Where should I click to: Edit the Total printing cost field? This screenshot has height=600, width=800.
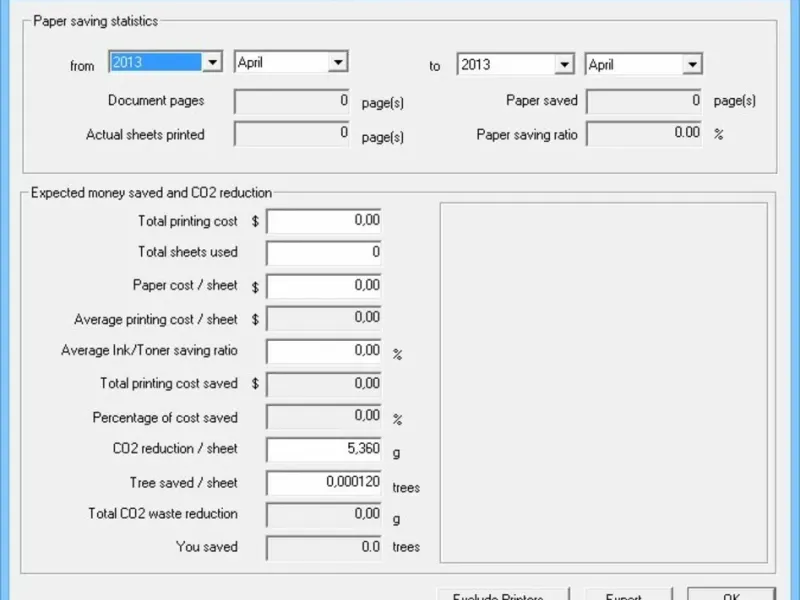323,221
